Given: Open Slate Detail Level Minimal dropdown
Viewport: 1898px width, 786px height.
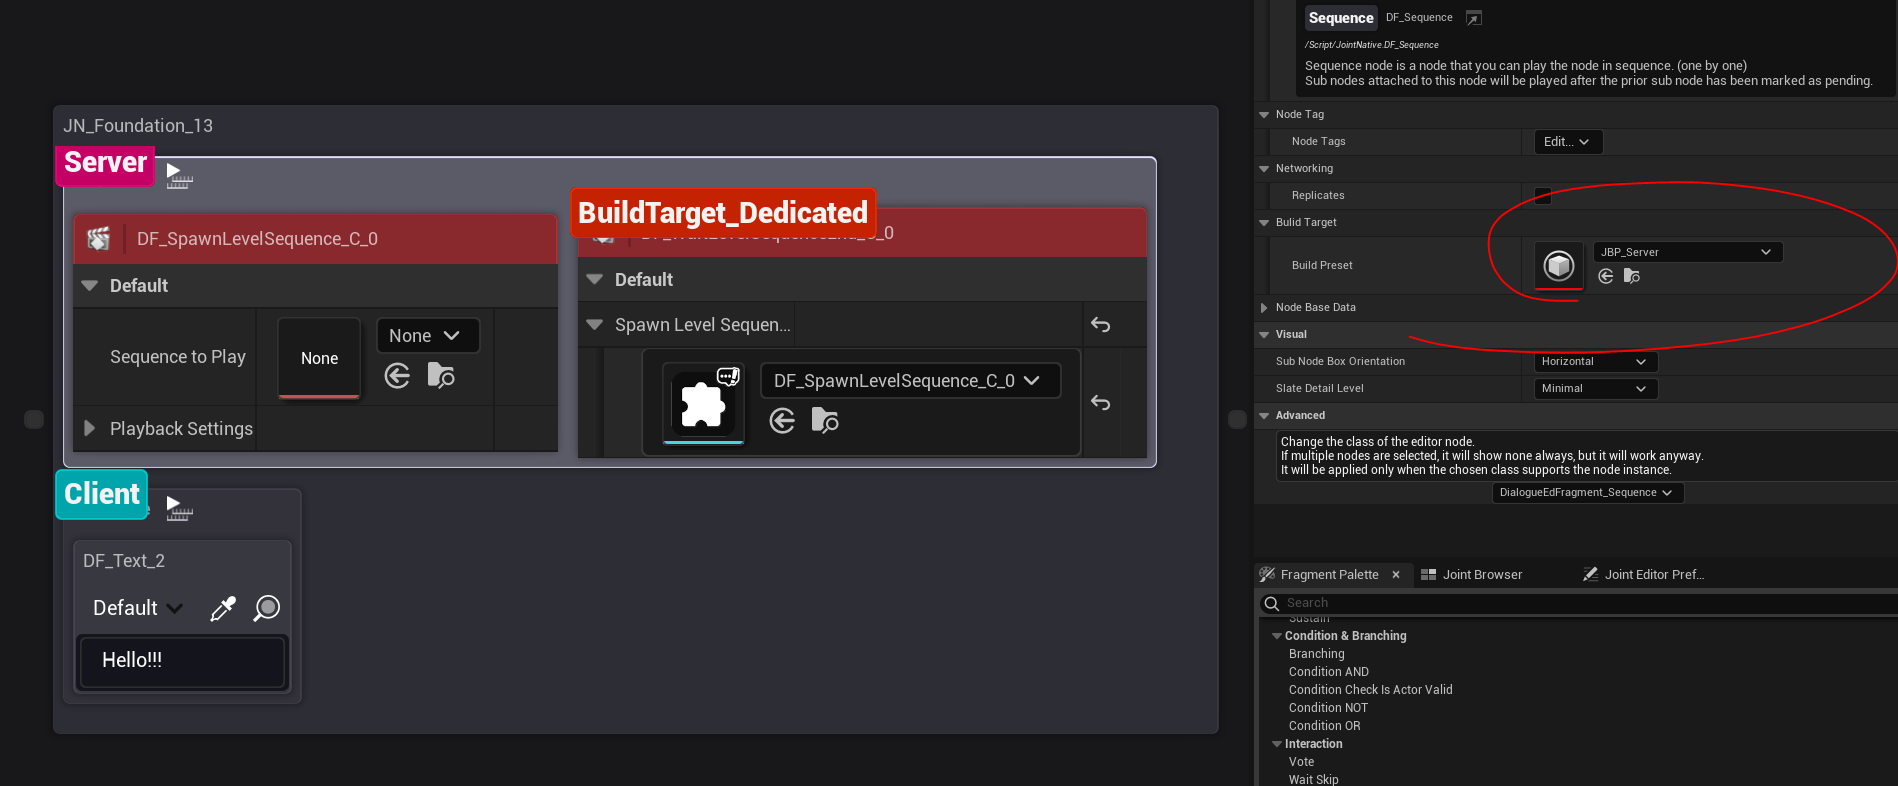Looking at the screenshot, I should (x=1595, y=388).
